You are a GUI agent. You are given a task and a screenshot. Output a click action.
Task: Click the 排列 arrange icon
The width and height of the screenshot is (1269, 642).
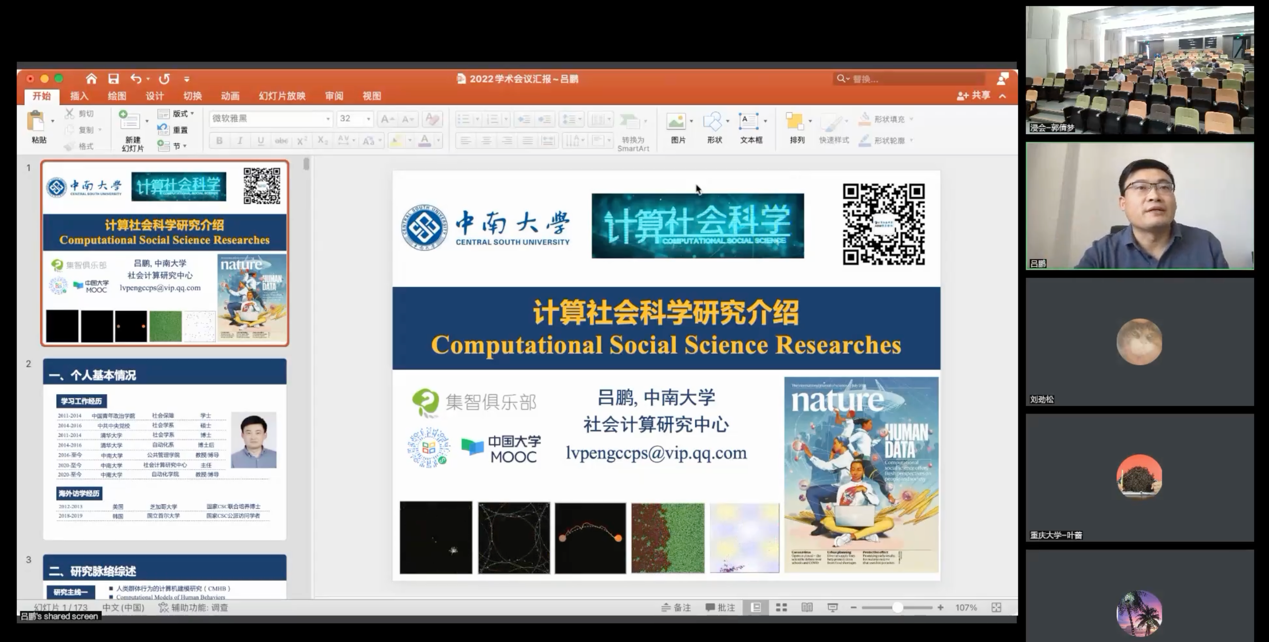pyautogui.click(x=796, y=128)
